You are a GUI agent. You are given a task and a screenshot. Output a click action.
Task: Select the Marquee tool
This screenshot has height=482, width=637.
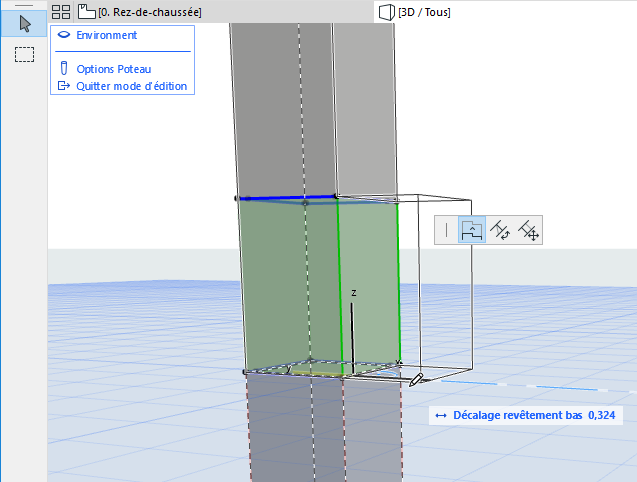tap(24, 54)
